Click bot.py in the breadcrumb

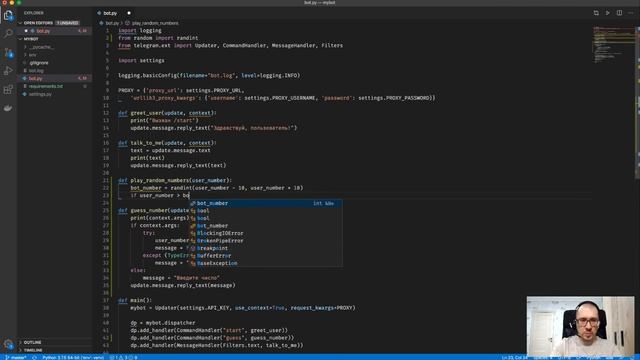pyautogui.click(x=112, y=23)
